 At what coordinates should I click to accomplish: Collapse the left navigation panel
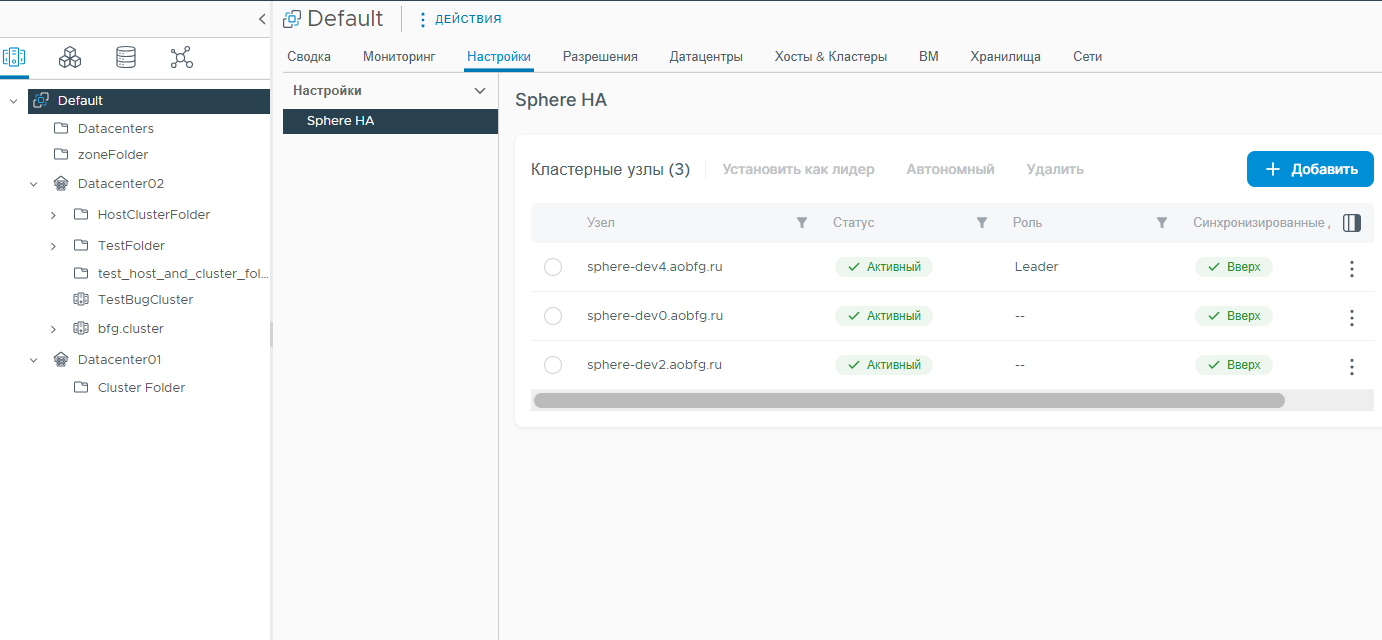(262, 19)
